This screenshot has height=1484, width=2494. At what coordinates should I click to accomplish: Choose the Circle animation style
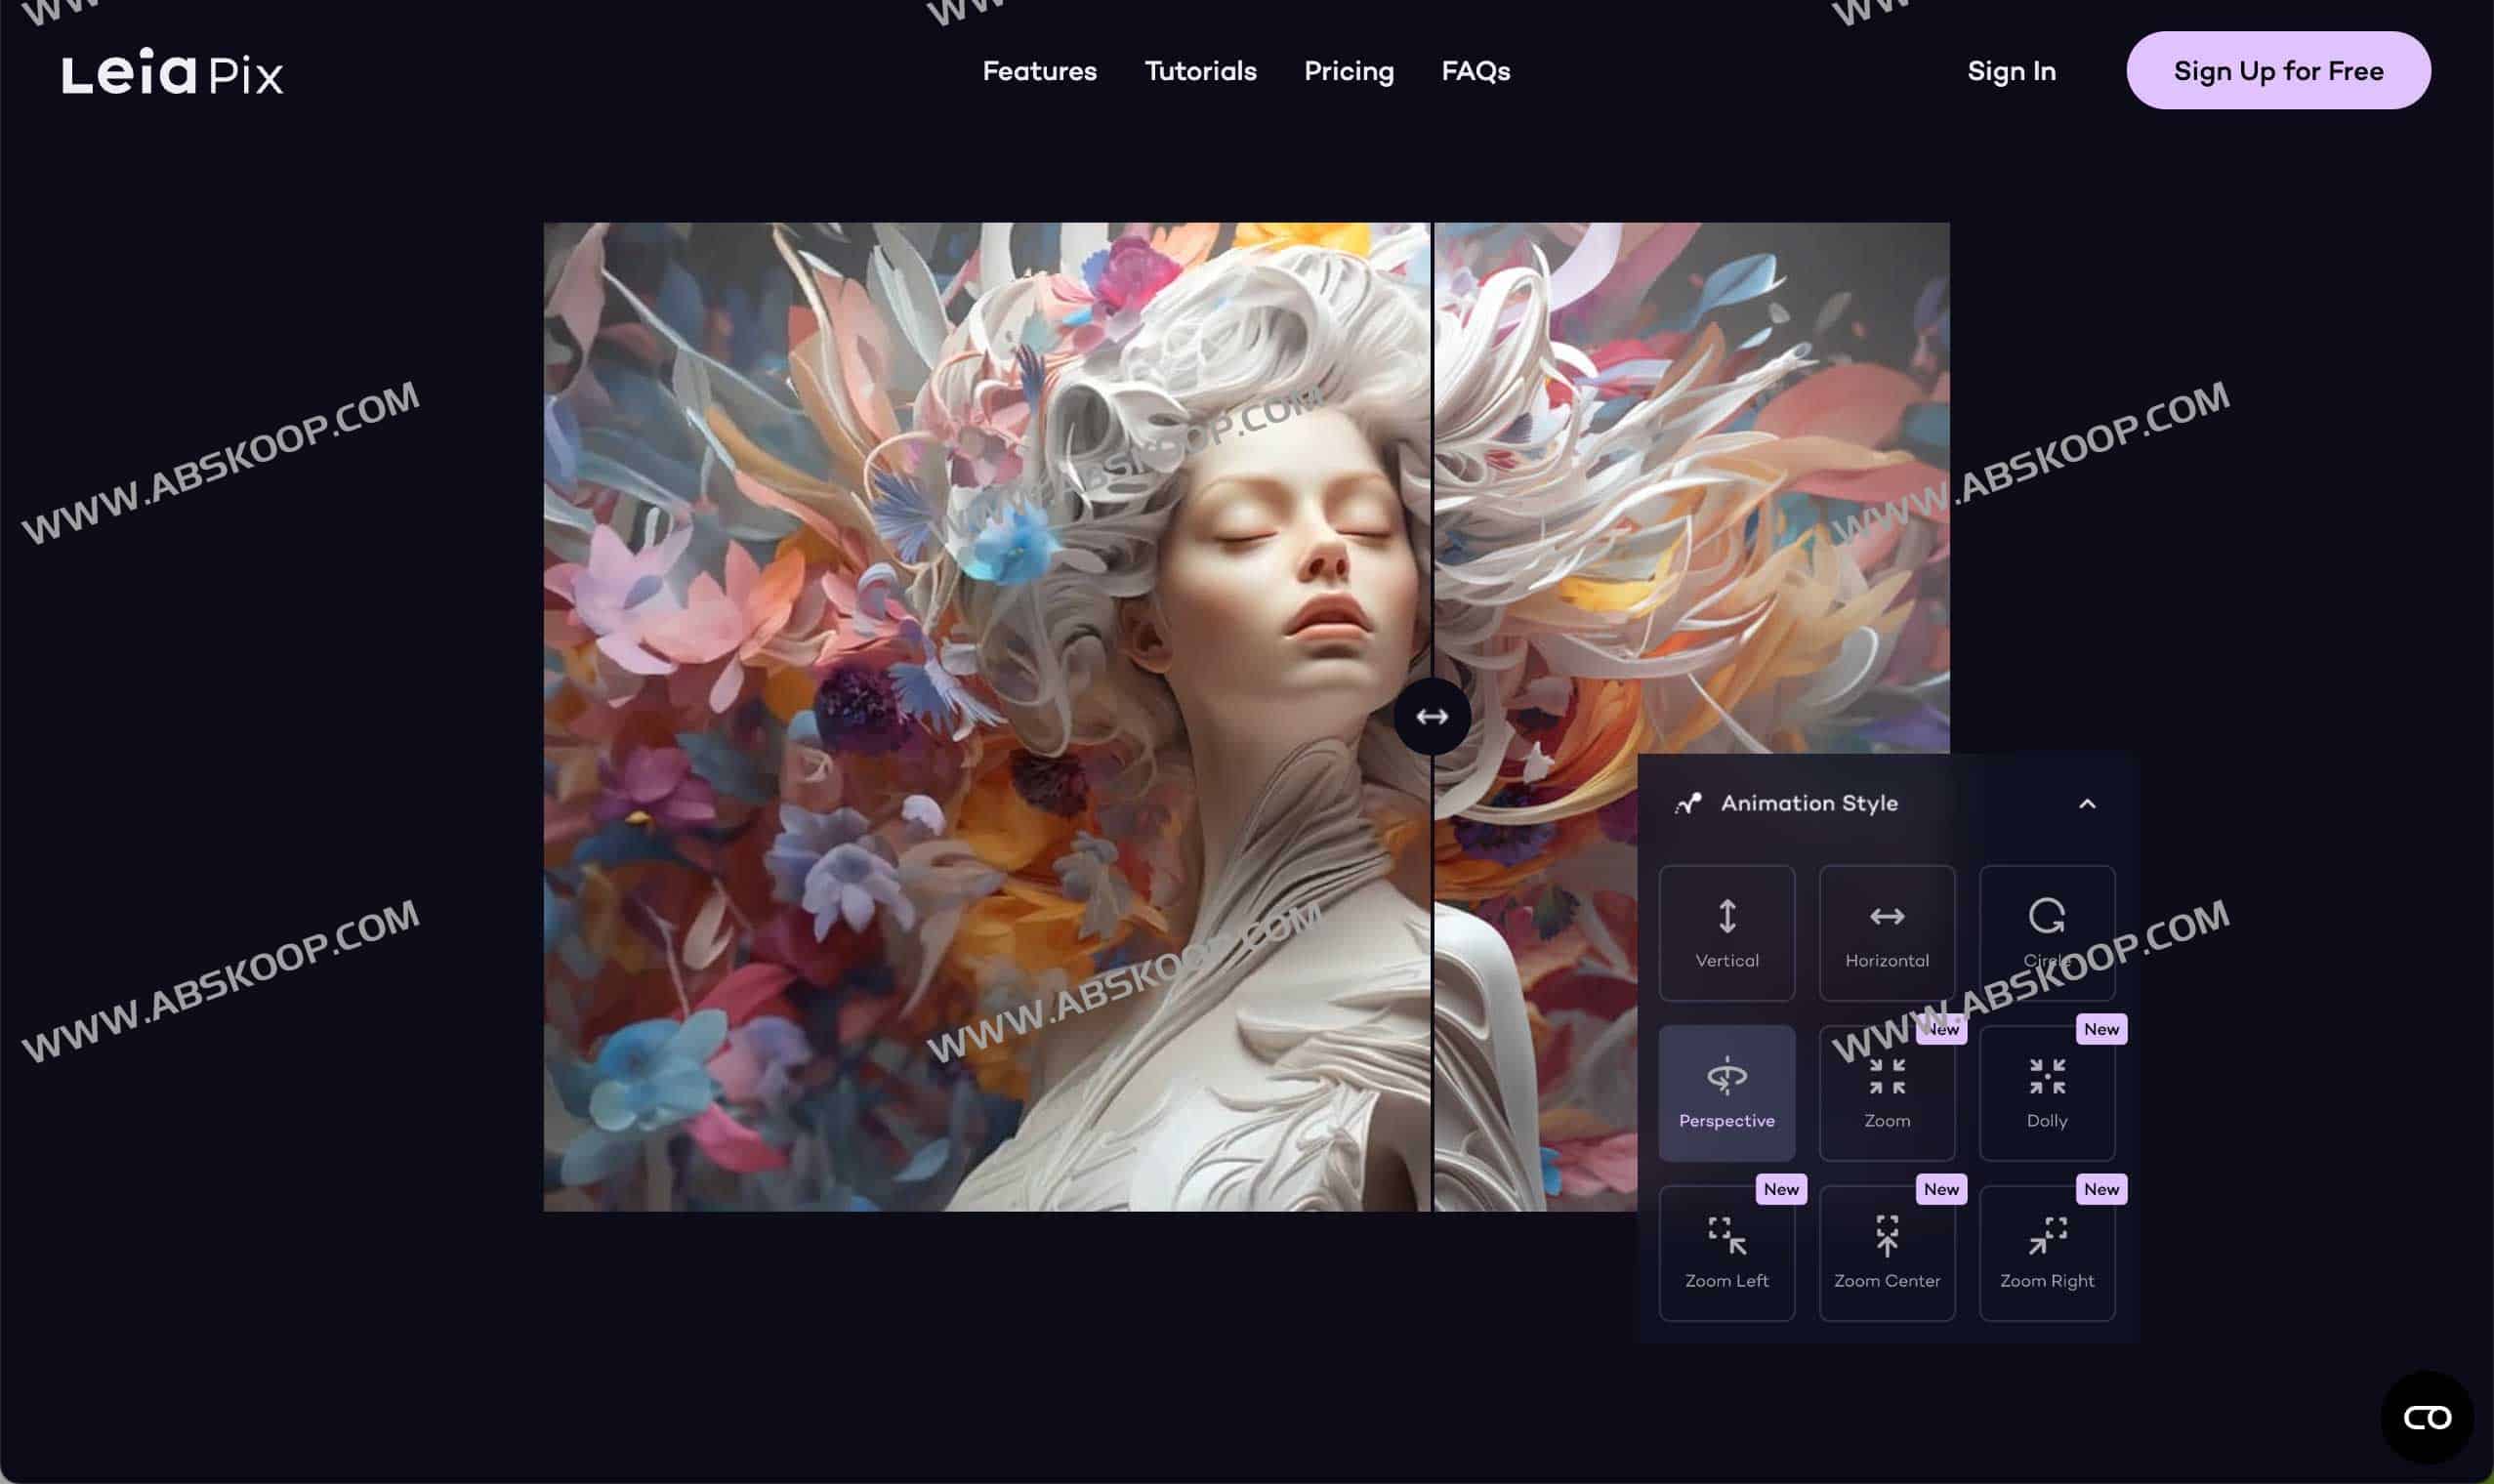pos(2046,932)
